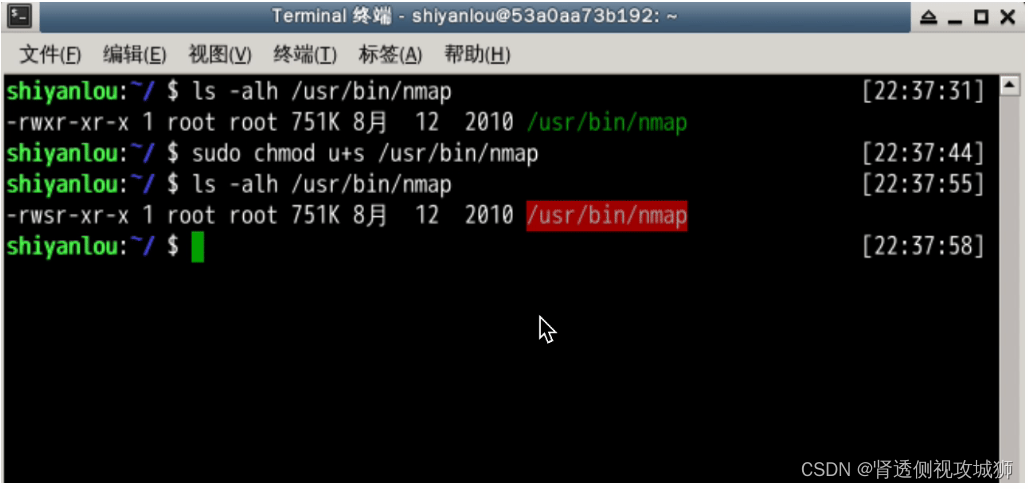This screenshot has height=489, width=1028.
Task: Click the terminal icon in title bar
Action: click(19, 16)
